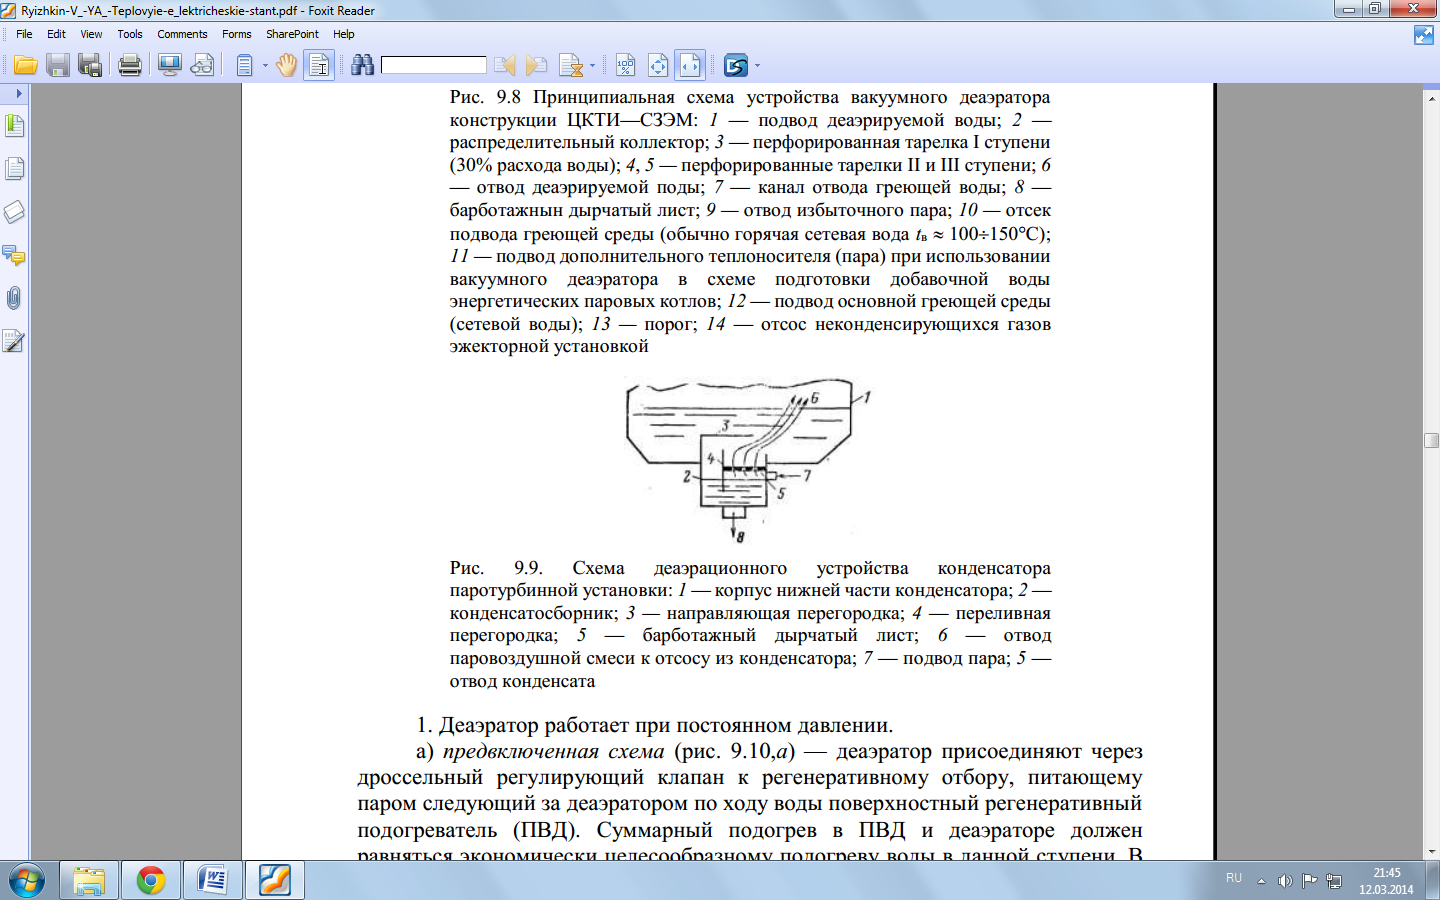
Task: Click the Fit Width icon
Action: 690,66
